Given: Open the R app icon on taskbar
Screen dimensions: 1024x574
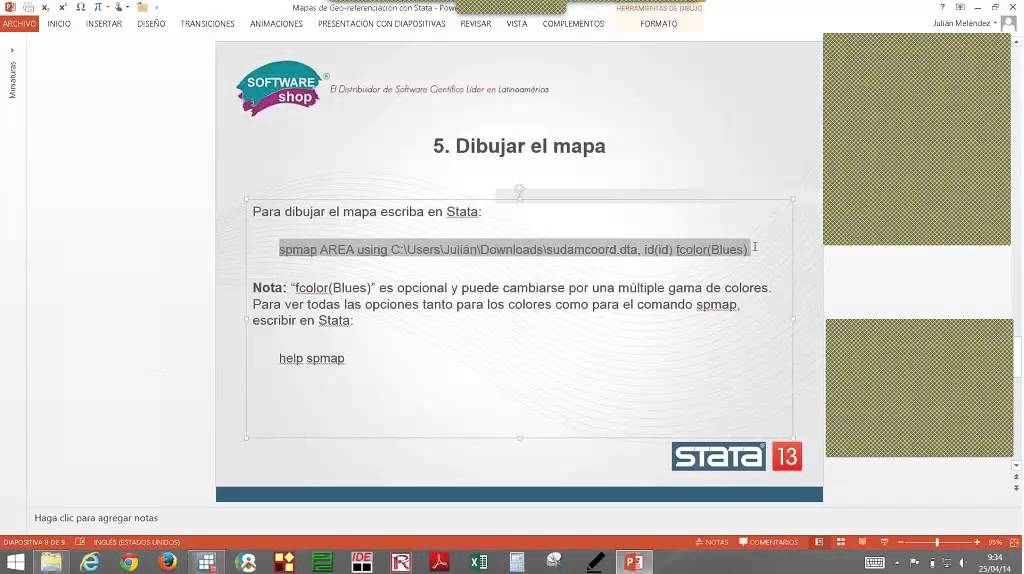Looking at the screenshot, I should 400,562.
